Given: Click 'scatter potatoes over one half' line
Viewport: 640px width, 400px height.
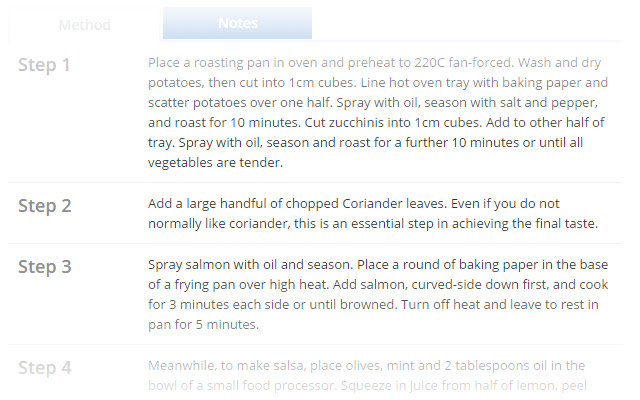Looking at the screenshot, I should click(x=240, y=102).
